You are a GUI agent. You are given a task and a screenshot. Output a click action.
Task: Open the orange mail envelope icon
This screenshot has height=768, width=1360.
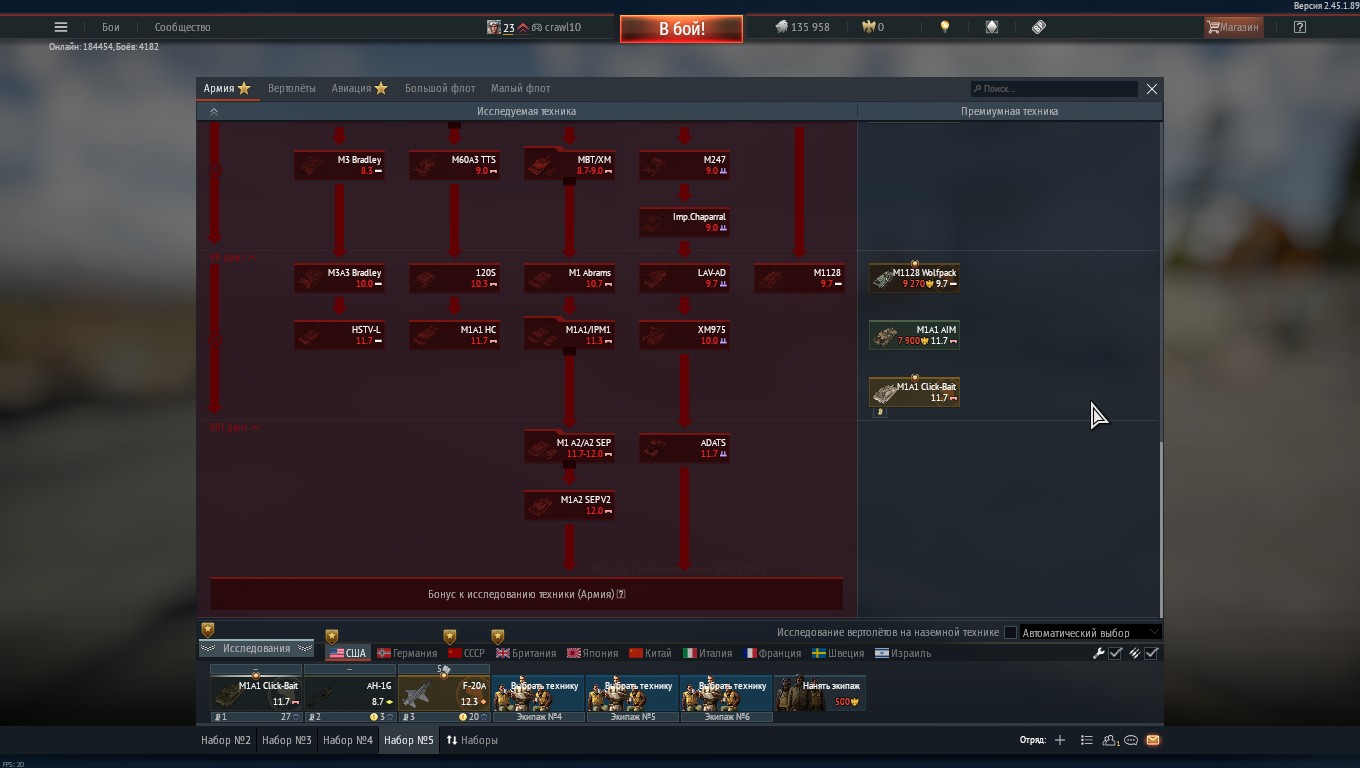(1152, 740)
